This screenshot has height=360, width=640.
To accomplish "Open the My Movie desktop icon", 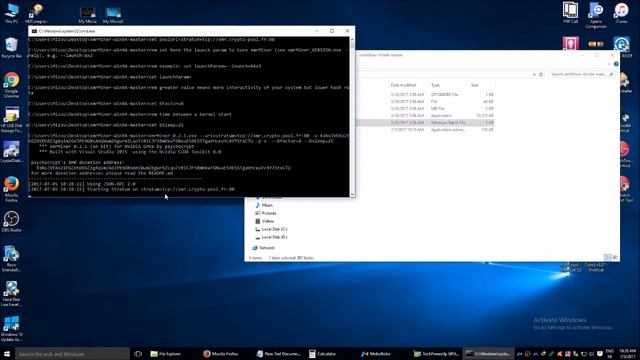I will pyautogui.click(x=87, y=15).
